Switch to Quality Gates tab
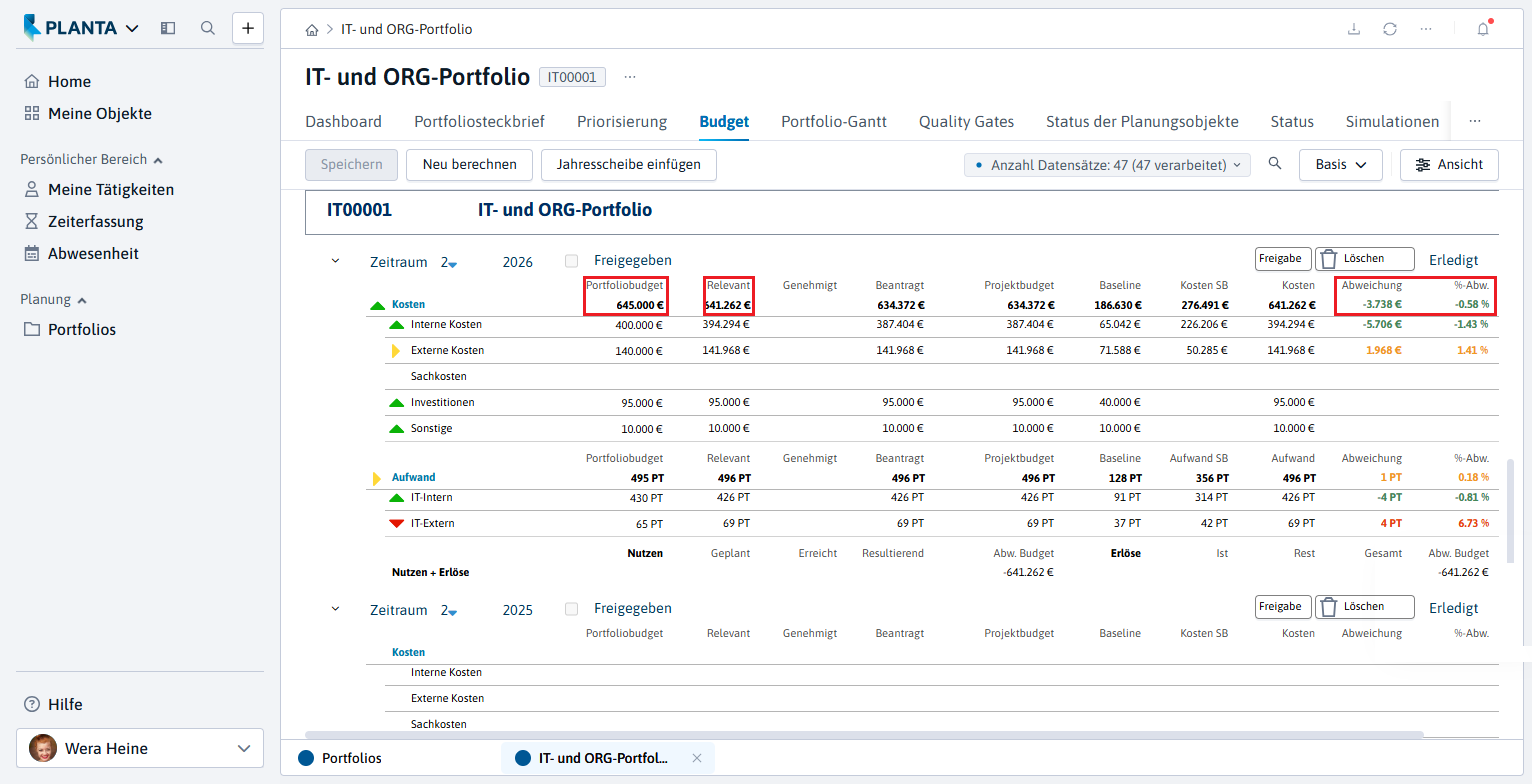 966,122
